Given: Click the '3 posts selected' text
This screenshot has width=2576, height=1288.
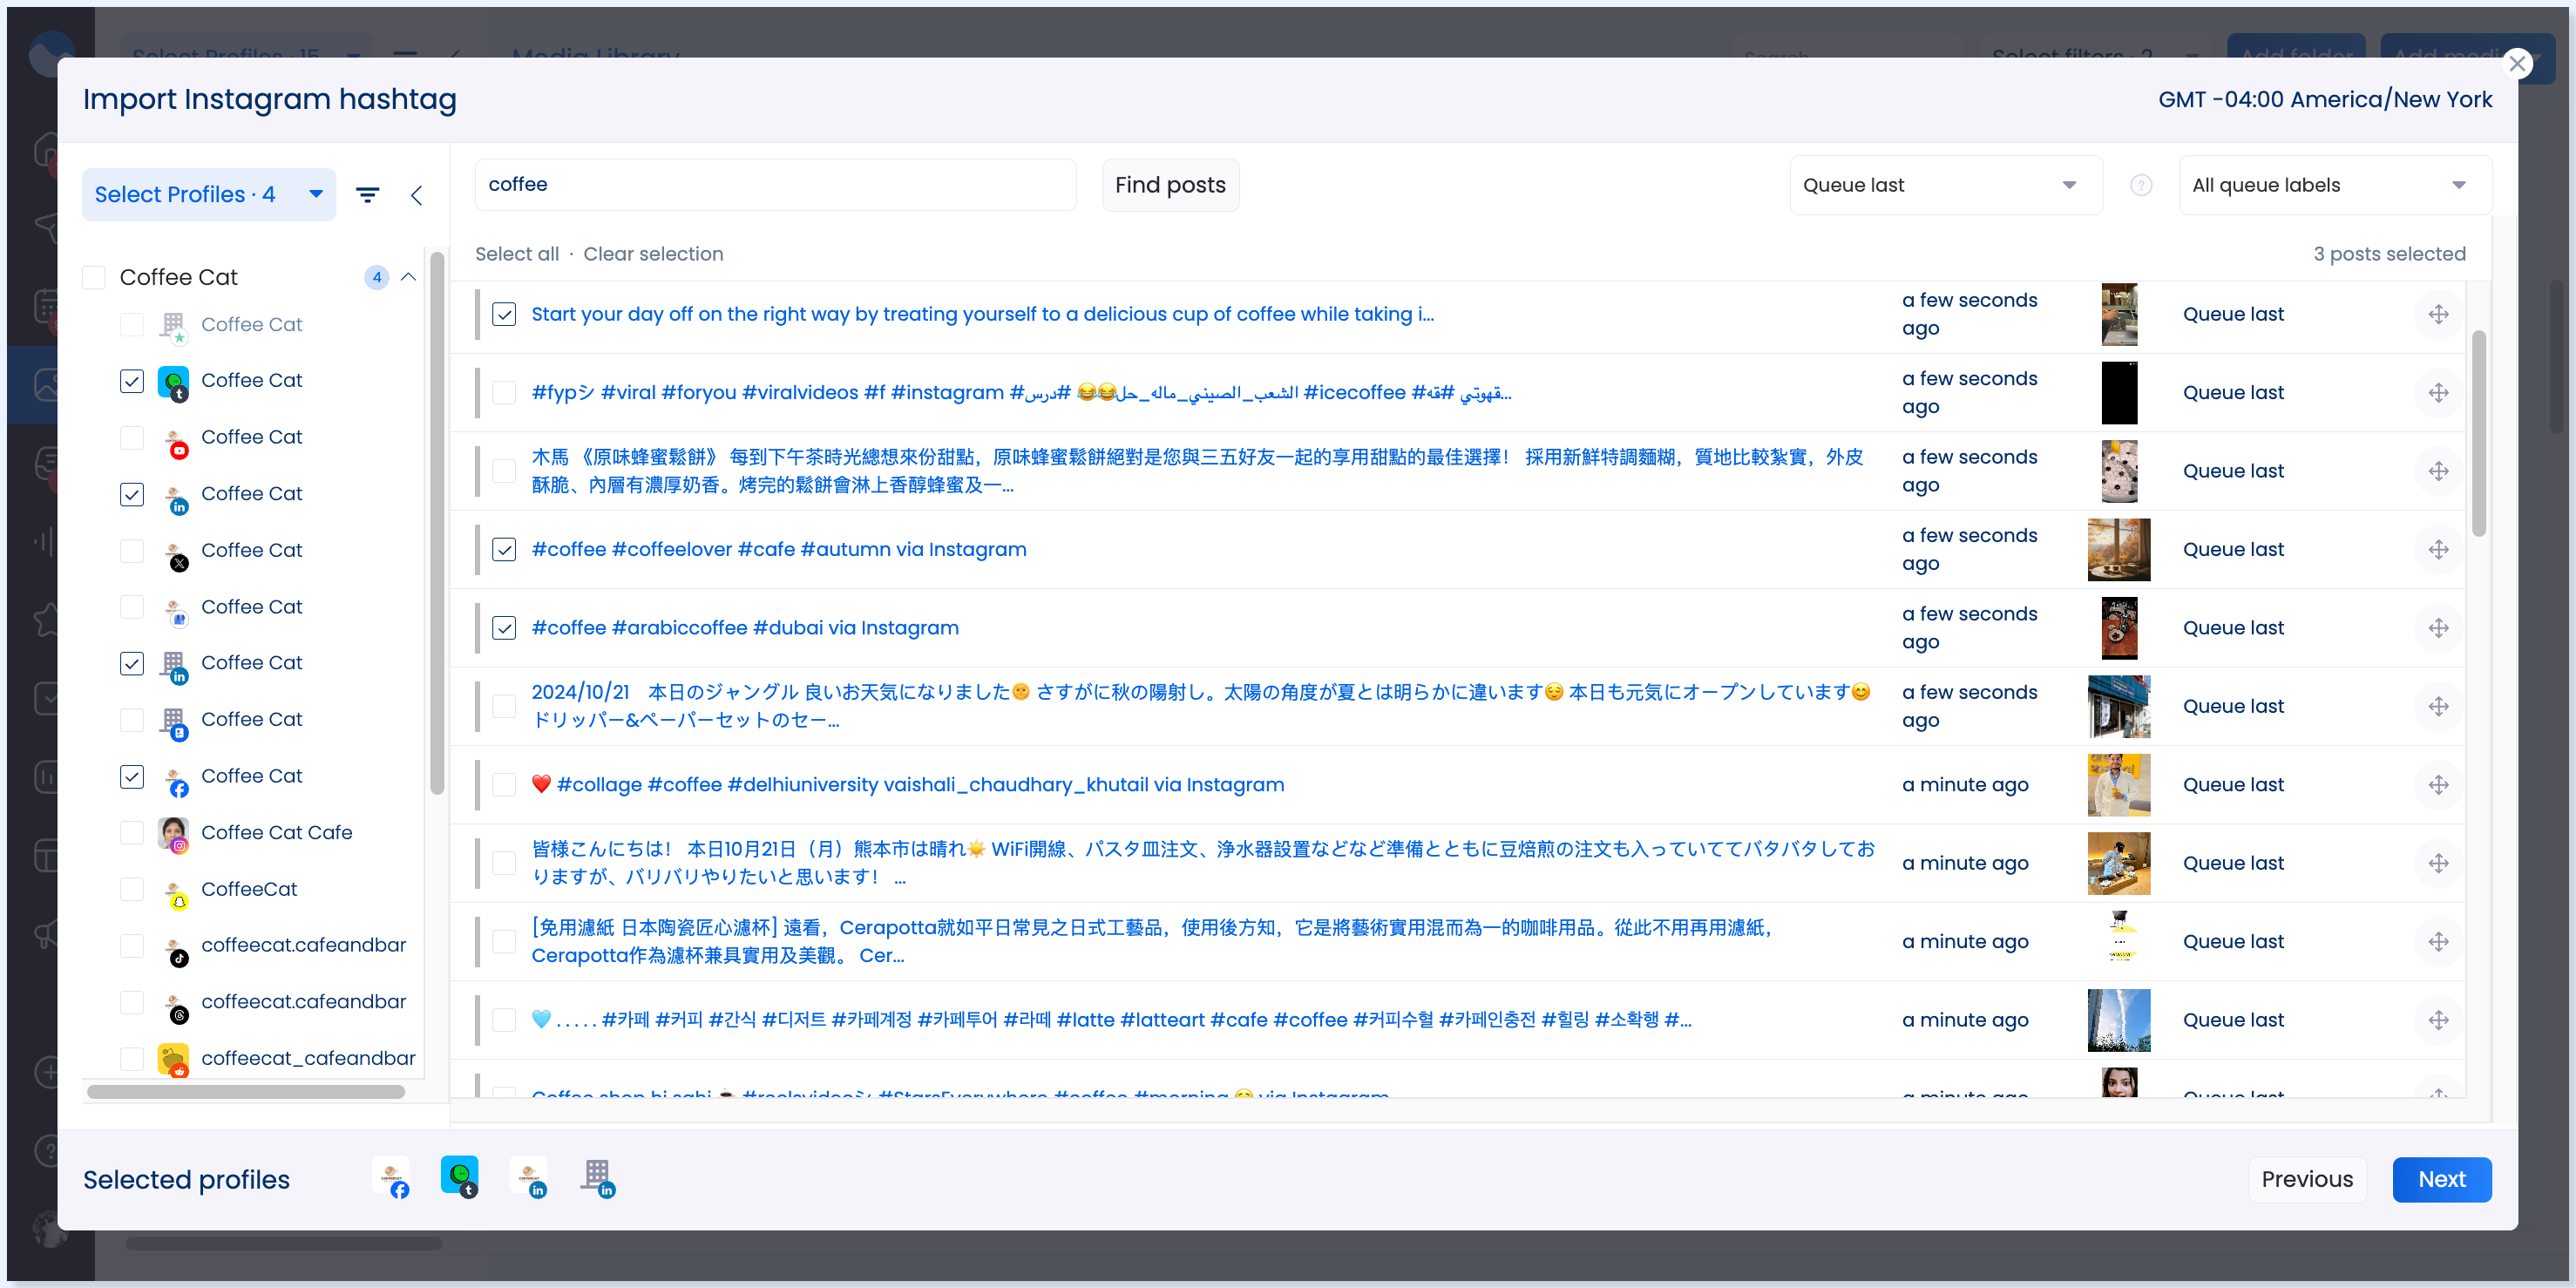Looking at the screenshot, I should coord(2389,254).
